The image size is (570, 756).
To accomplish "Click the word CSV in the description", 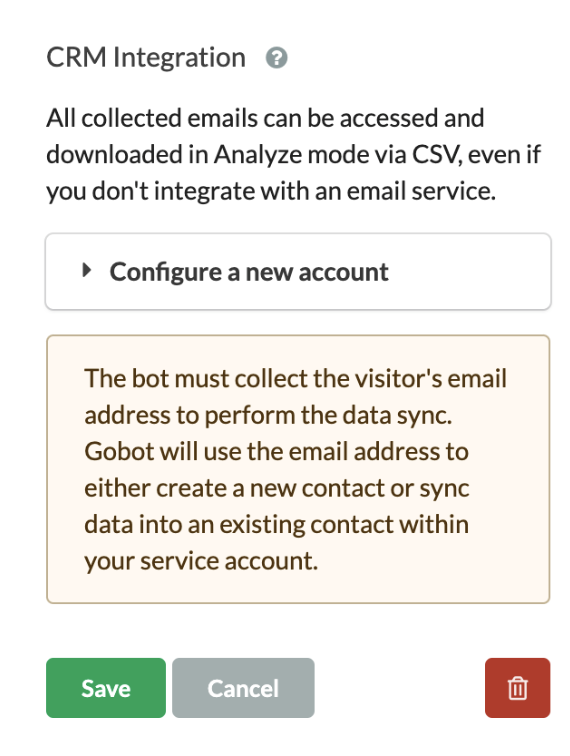I will pos(435,155).
